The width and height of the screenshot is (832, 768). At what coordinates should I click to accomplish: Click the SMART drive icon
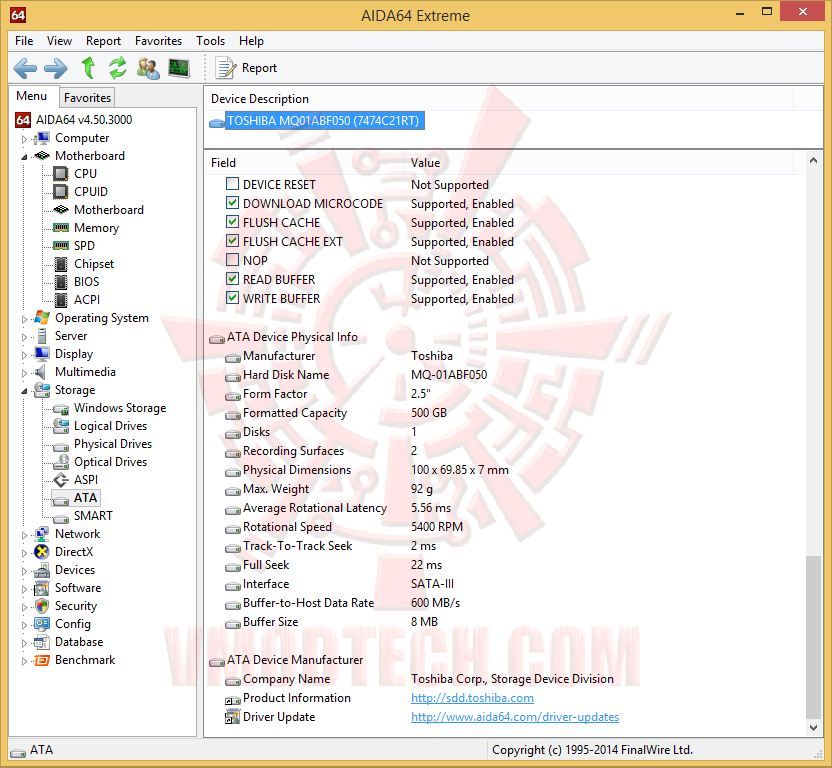pyautogui.click(x=61, y=518)
